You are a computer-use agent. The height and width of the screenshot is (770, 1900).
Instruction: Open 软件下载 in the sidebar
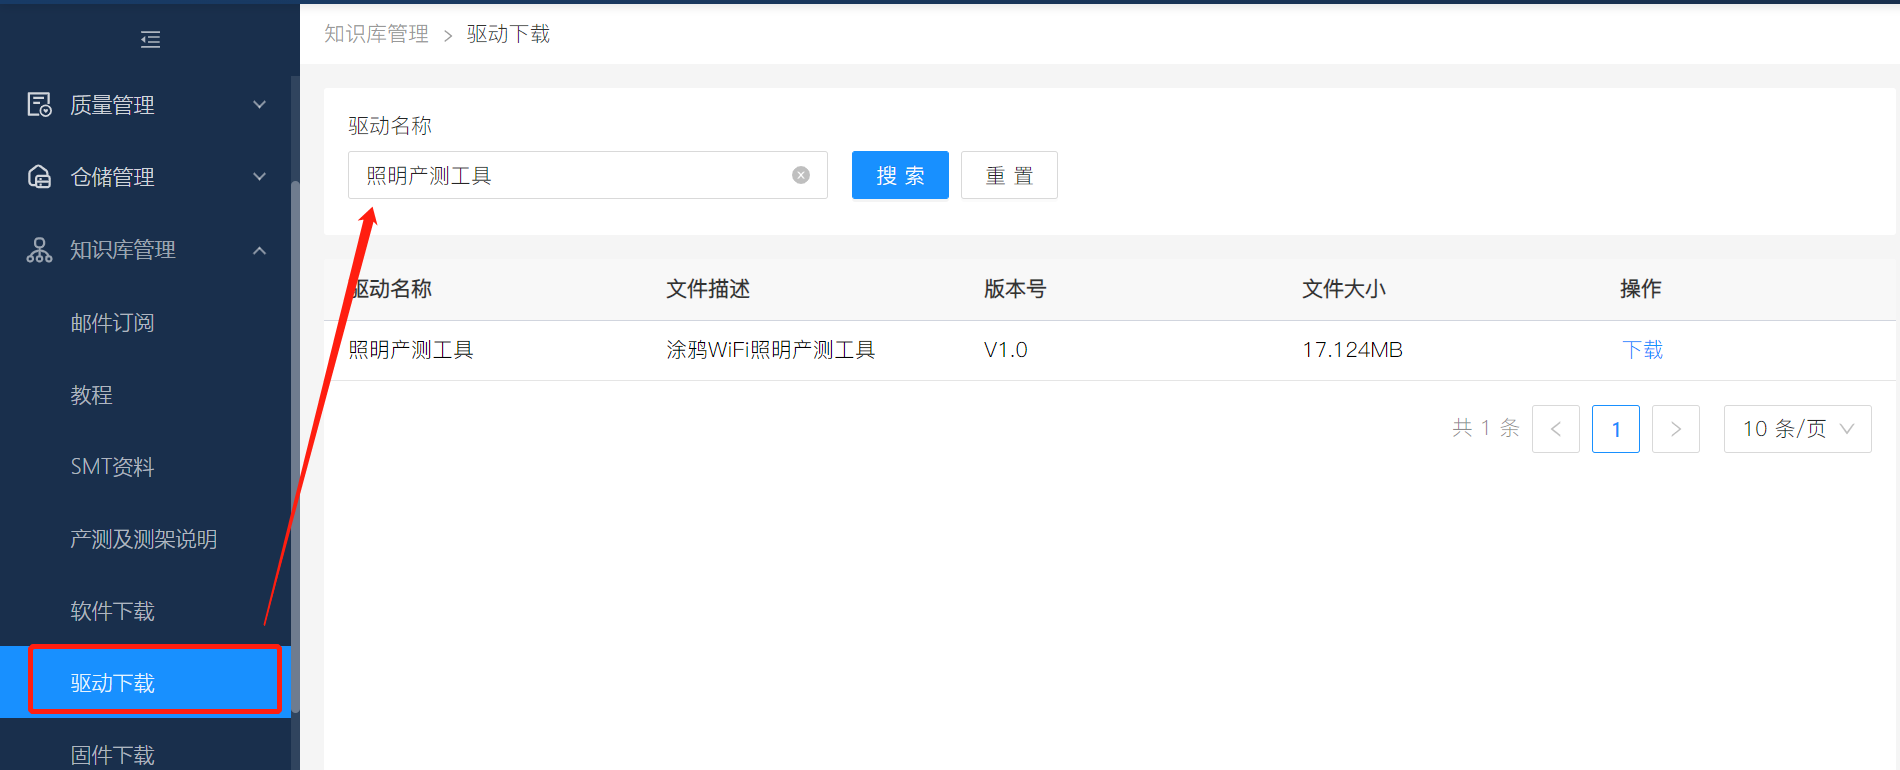click(x=112, y=611)
